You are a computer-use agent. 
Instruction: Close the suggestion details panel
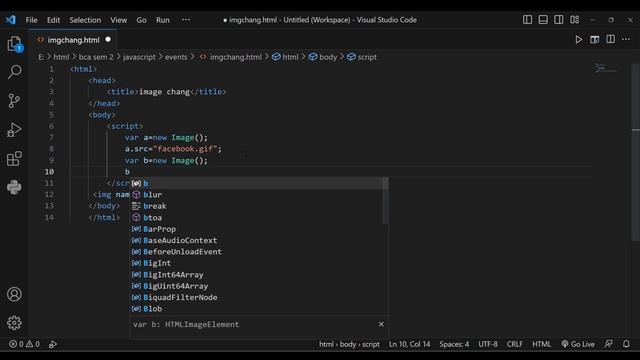point(381,324)
